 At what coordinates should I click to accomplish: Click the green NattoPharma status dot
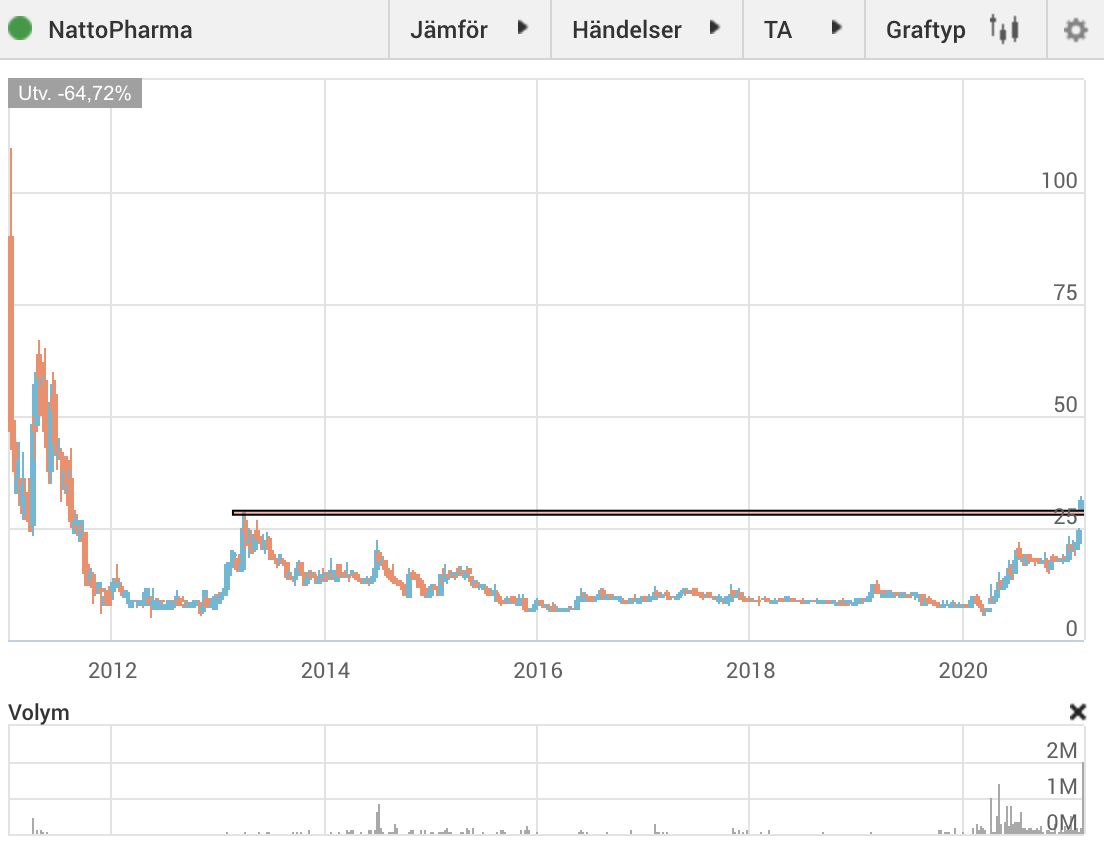[20, 29]
